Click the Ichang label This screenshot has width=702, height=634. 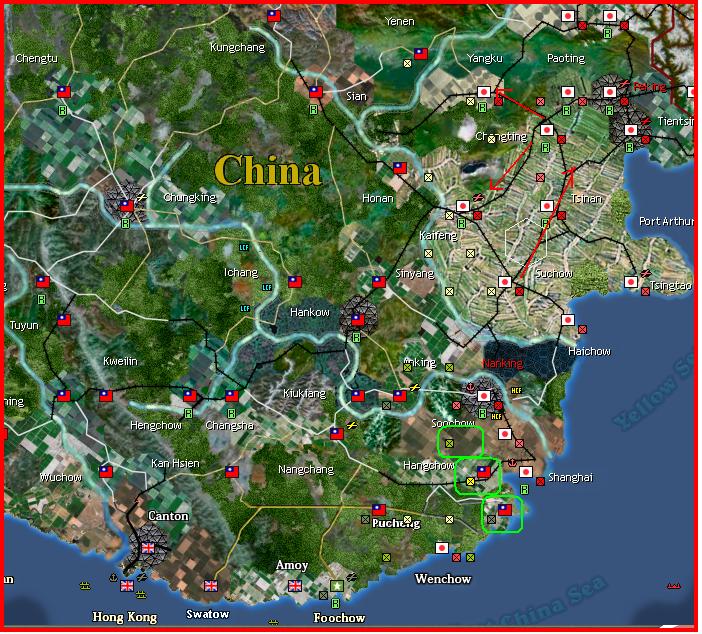tap(241, 272)
